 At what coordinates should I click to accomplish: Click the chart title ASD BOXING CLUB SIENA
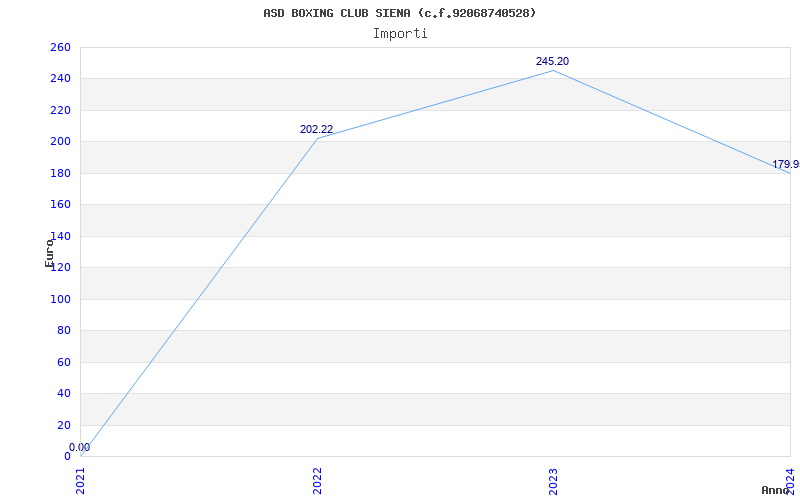click(399, 13)
